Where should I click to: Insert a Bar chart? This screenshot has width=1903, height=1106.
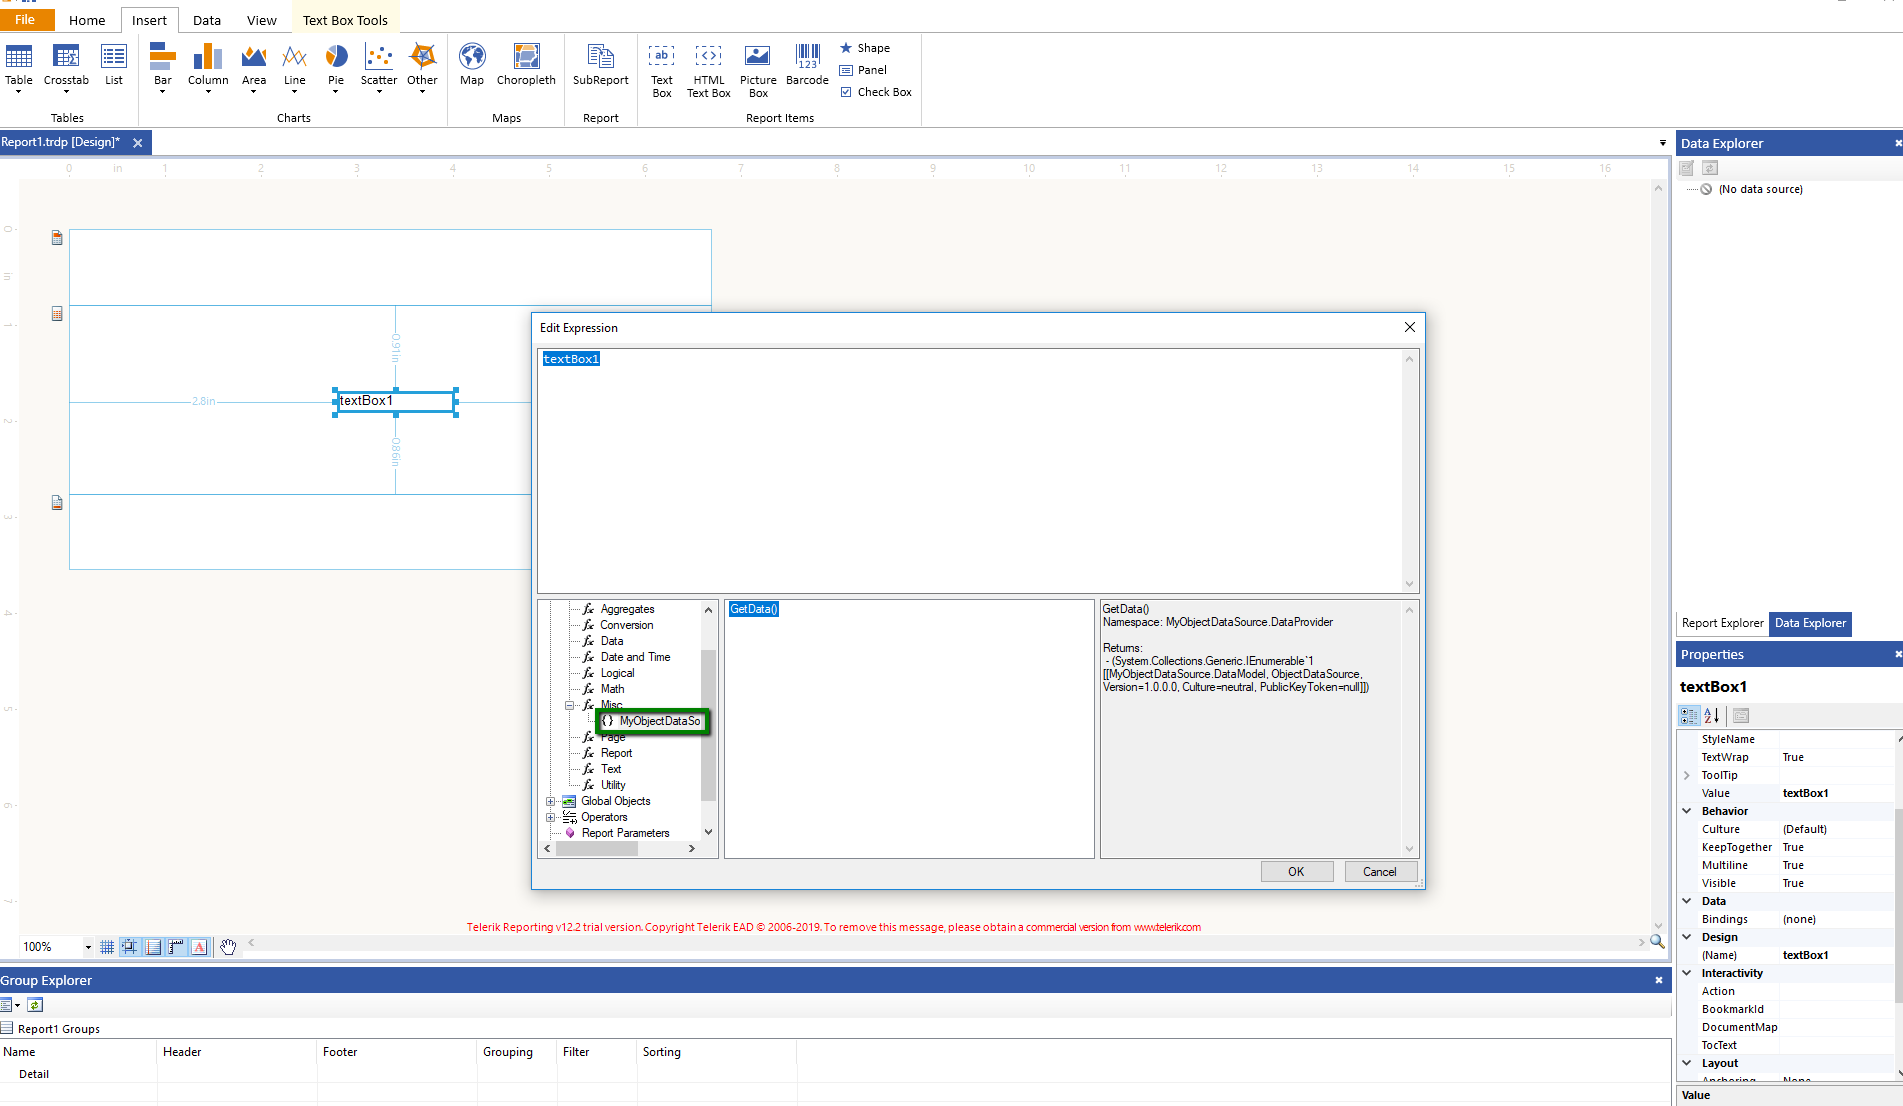(162, 68)
